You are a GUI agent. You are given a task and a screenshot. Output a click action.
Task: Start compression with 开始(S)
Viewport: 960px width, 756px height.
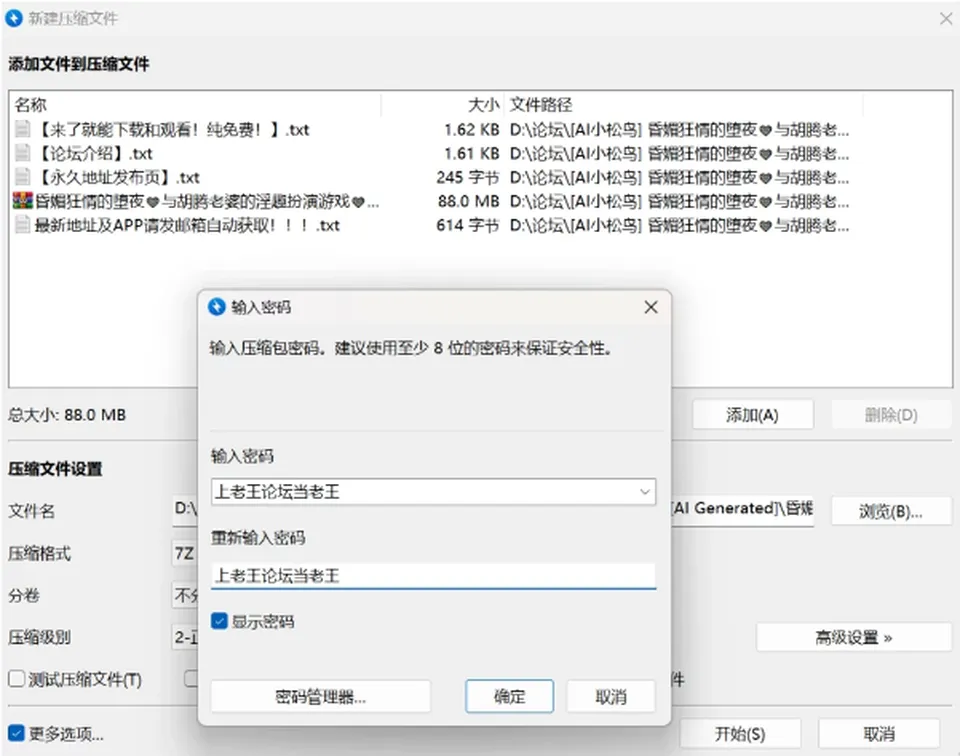(740, 733)
